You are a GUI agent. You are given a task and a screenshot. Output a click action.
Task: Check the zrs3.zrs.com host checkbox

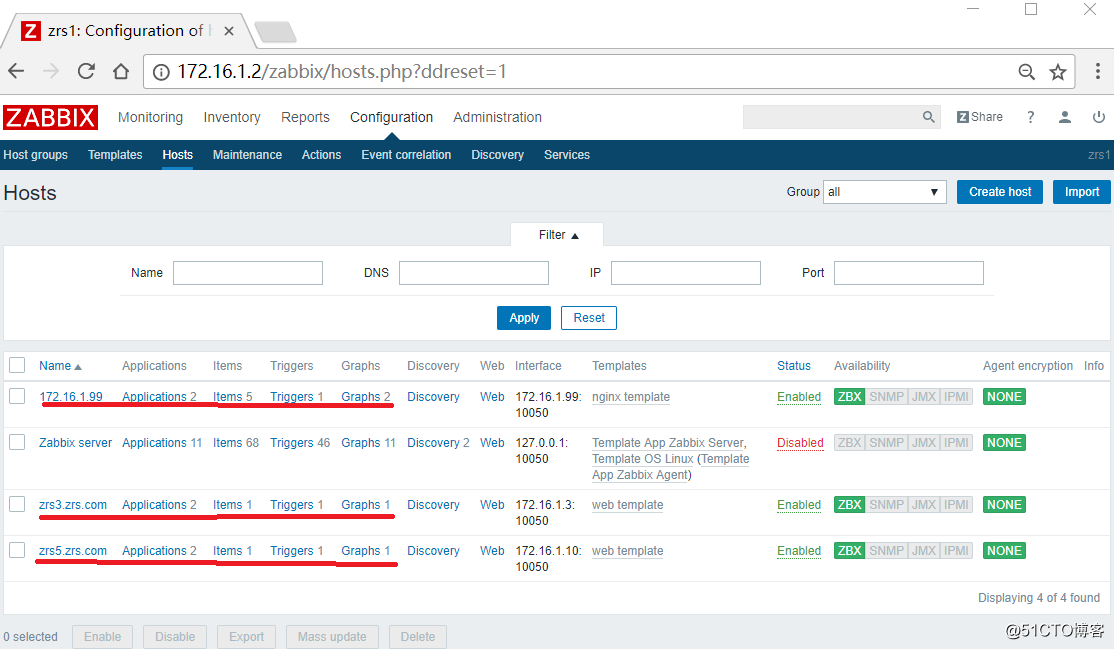pyautogui.click(x=17, y=504)
